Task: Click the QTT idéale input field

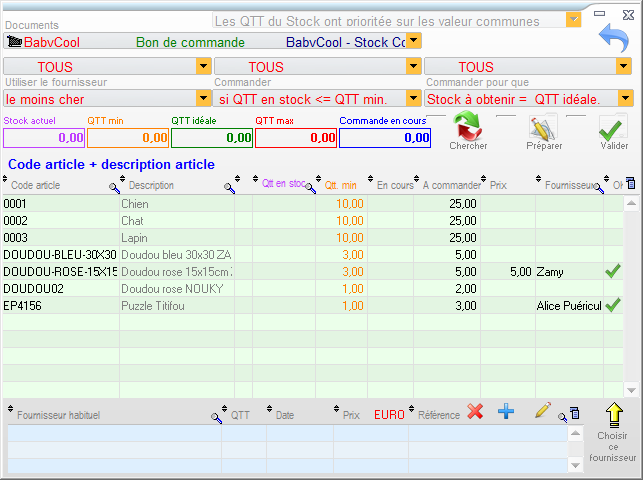Action: click(210, 138)
